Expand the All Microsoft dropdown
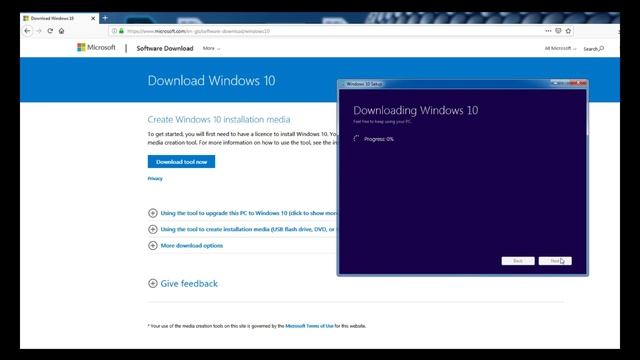 [x=560, y=48]
